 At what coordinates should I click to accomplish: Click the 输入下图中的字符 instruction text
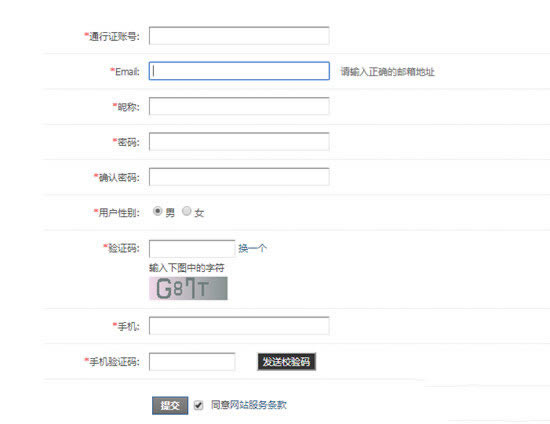(187, 268)
